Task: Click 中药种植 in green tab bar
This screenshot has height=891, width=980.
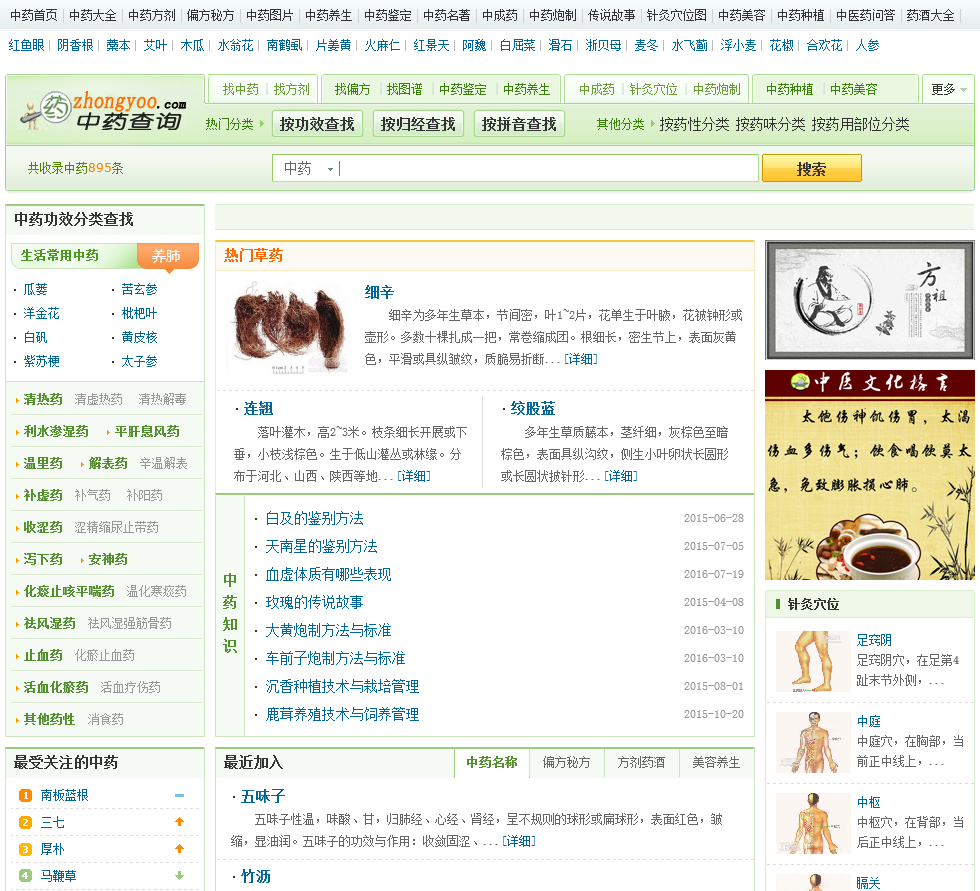Action: [x=790, y=89]
